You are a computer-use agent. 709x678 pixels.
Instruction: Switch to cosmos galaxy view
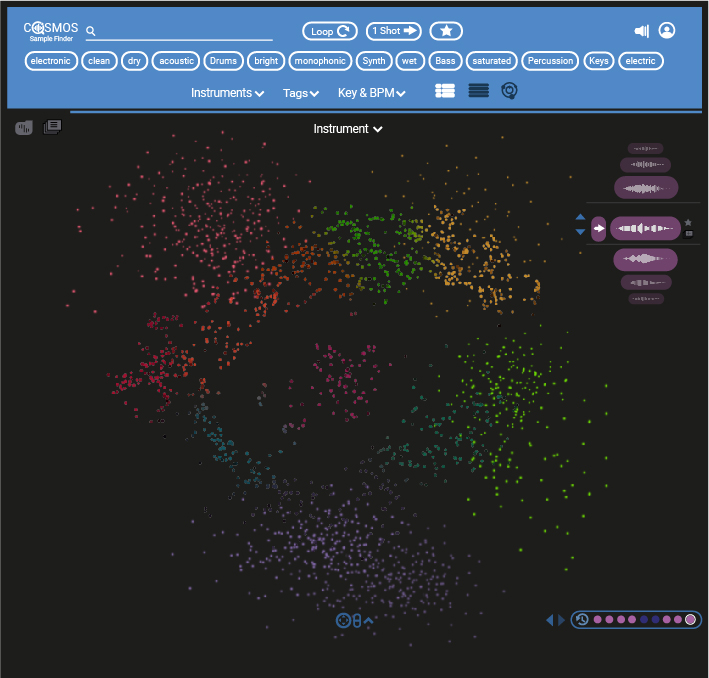509,91
